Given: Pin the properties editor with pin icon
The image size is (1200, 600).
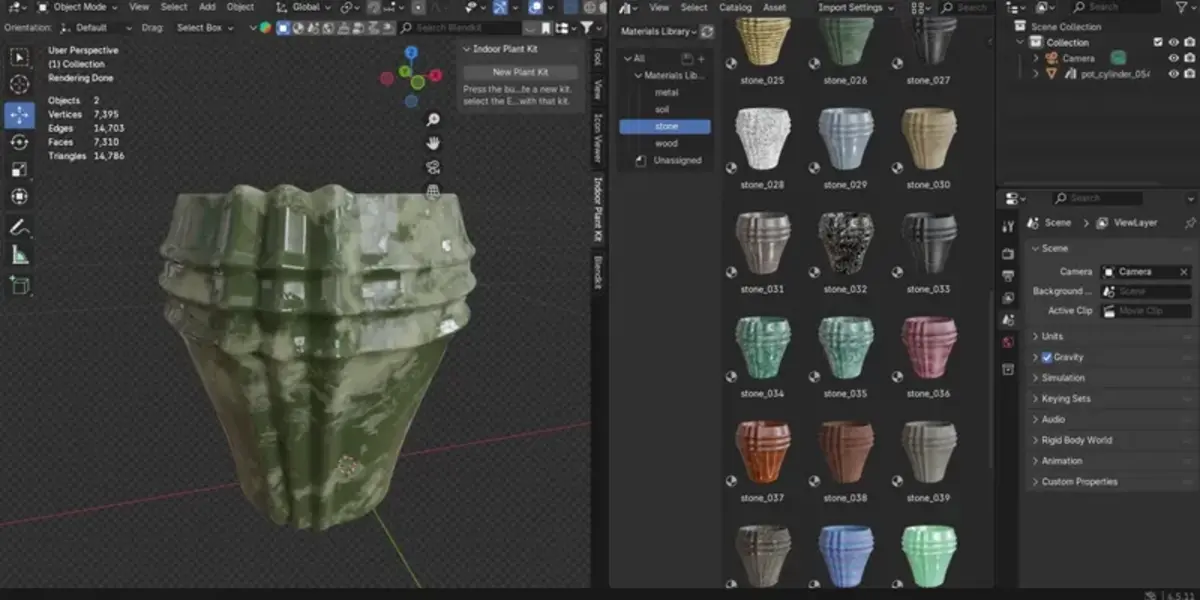Looking at the screenshot, I should (x=1190, y=223).
